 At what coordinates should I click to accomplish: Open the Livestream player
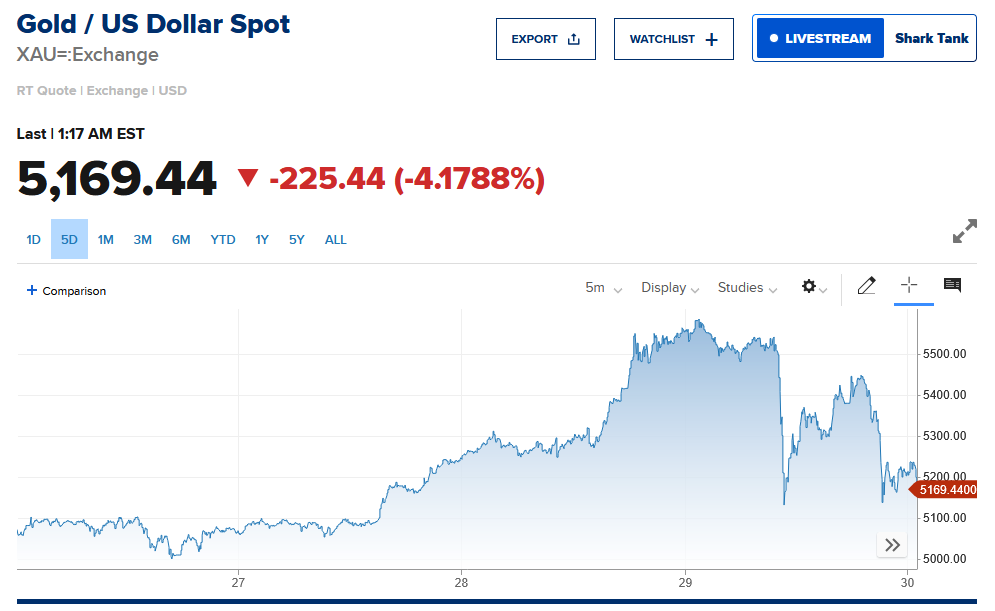pos(820,39)
